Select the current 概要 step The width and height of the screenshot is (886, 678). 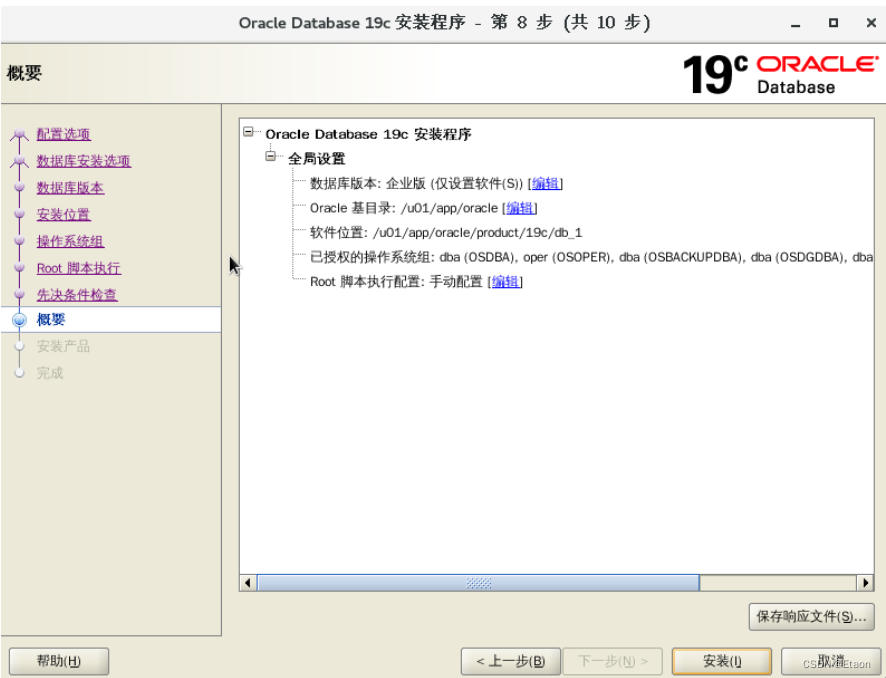click(x=51, y=320)
